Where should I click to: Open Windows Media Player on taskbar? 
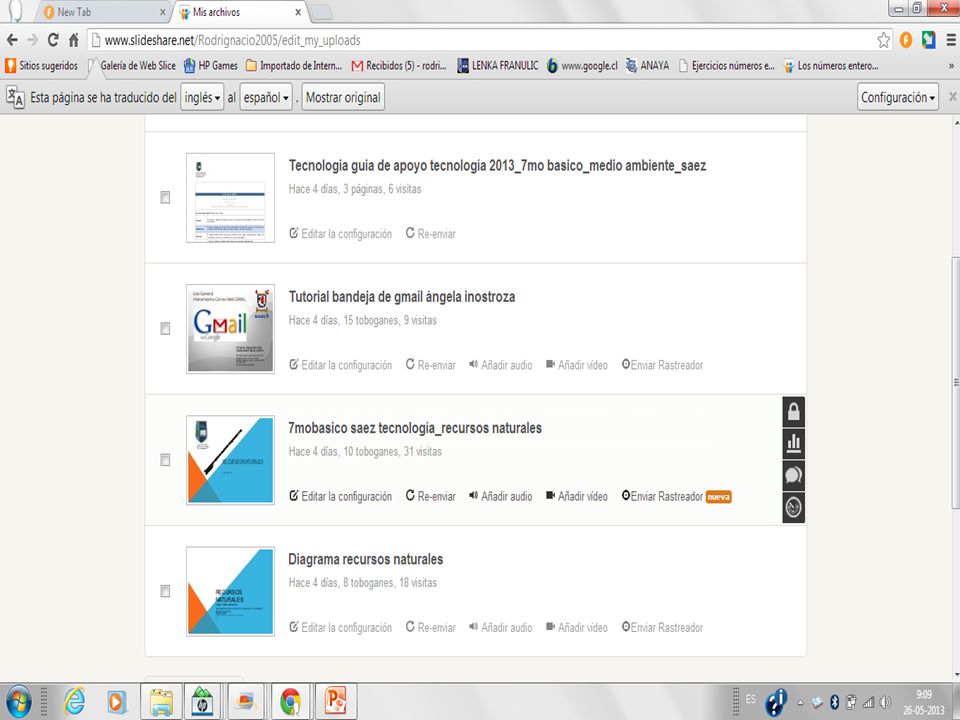116,702
